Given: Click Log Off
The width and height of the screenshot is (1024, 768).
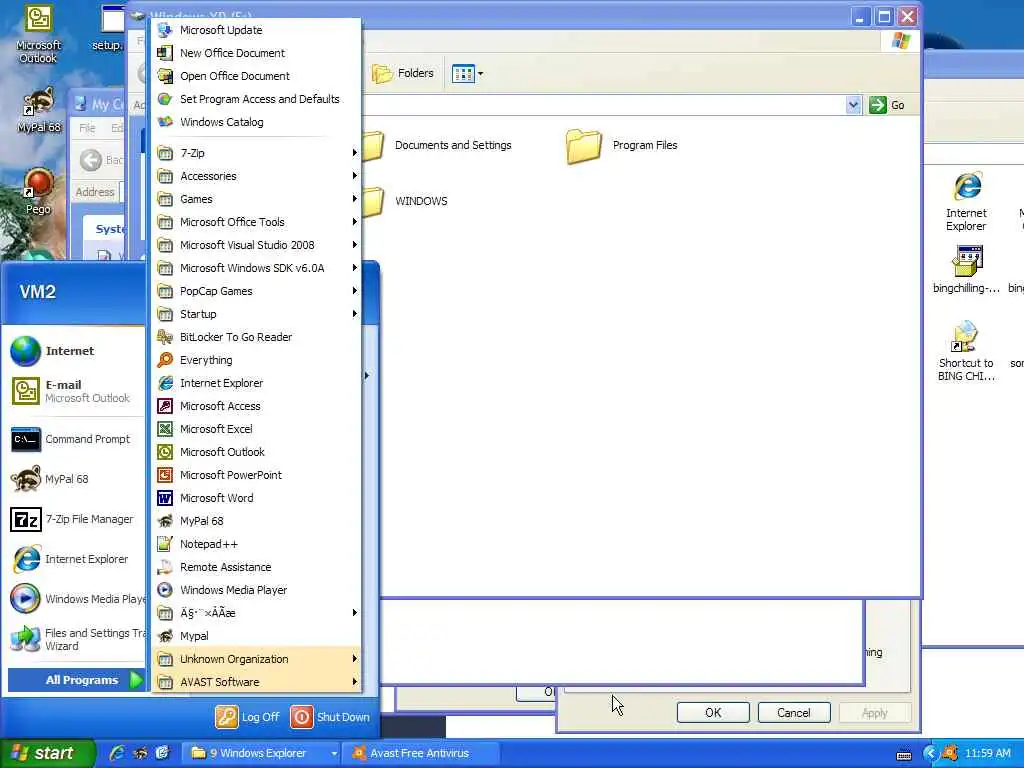Looking at the screenshot, I should click(248, 717).
